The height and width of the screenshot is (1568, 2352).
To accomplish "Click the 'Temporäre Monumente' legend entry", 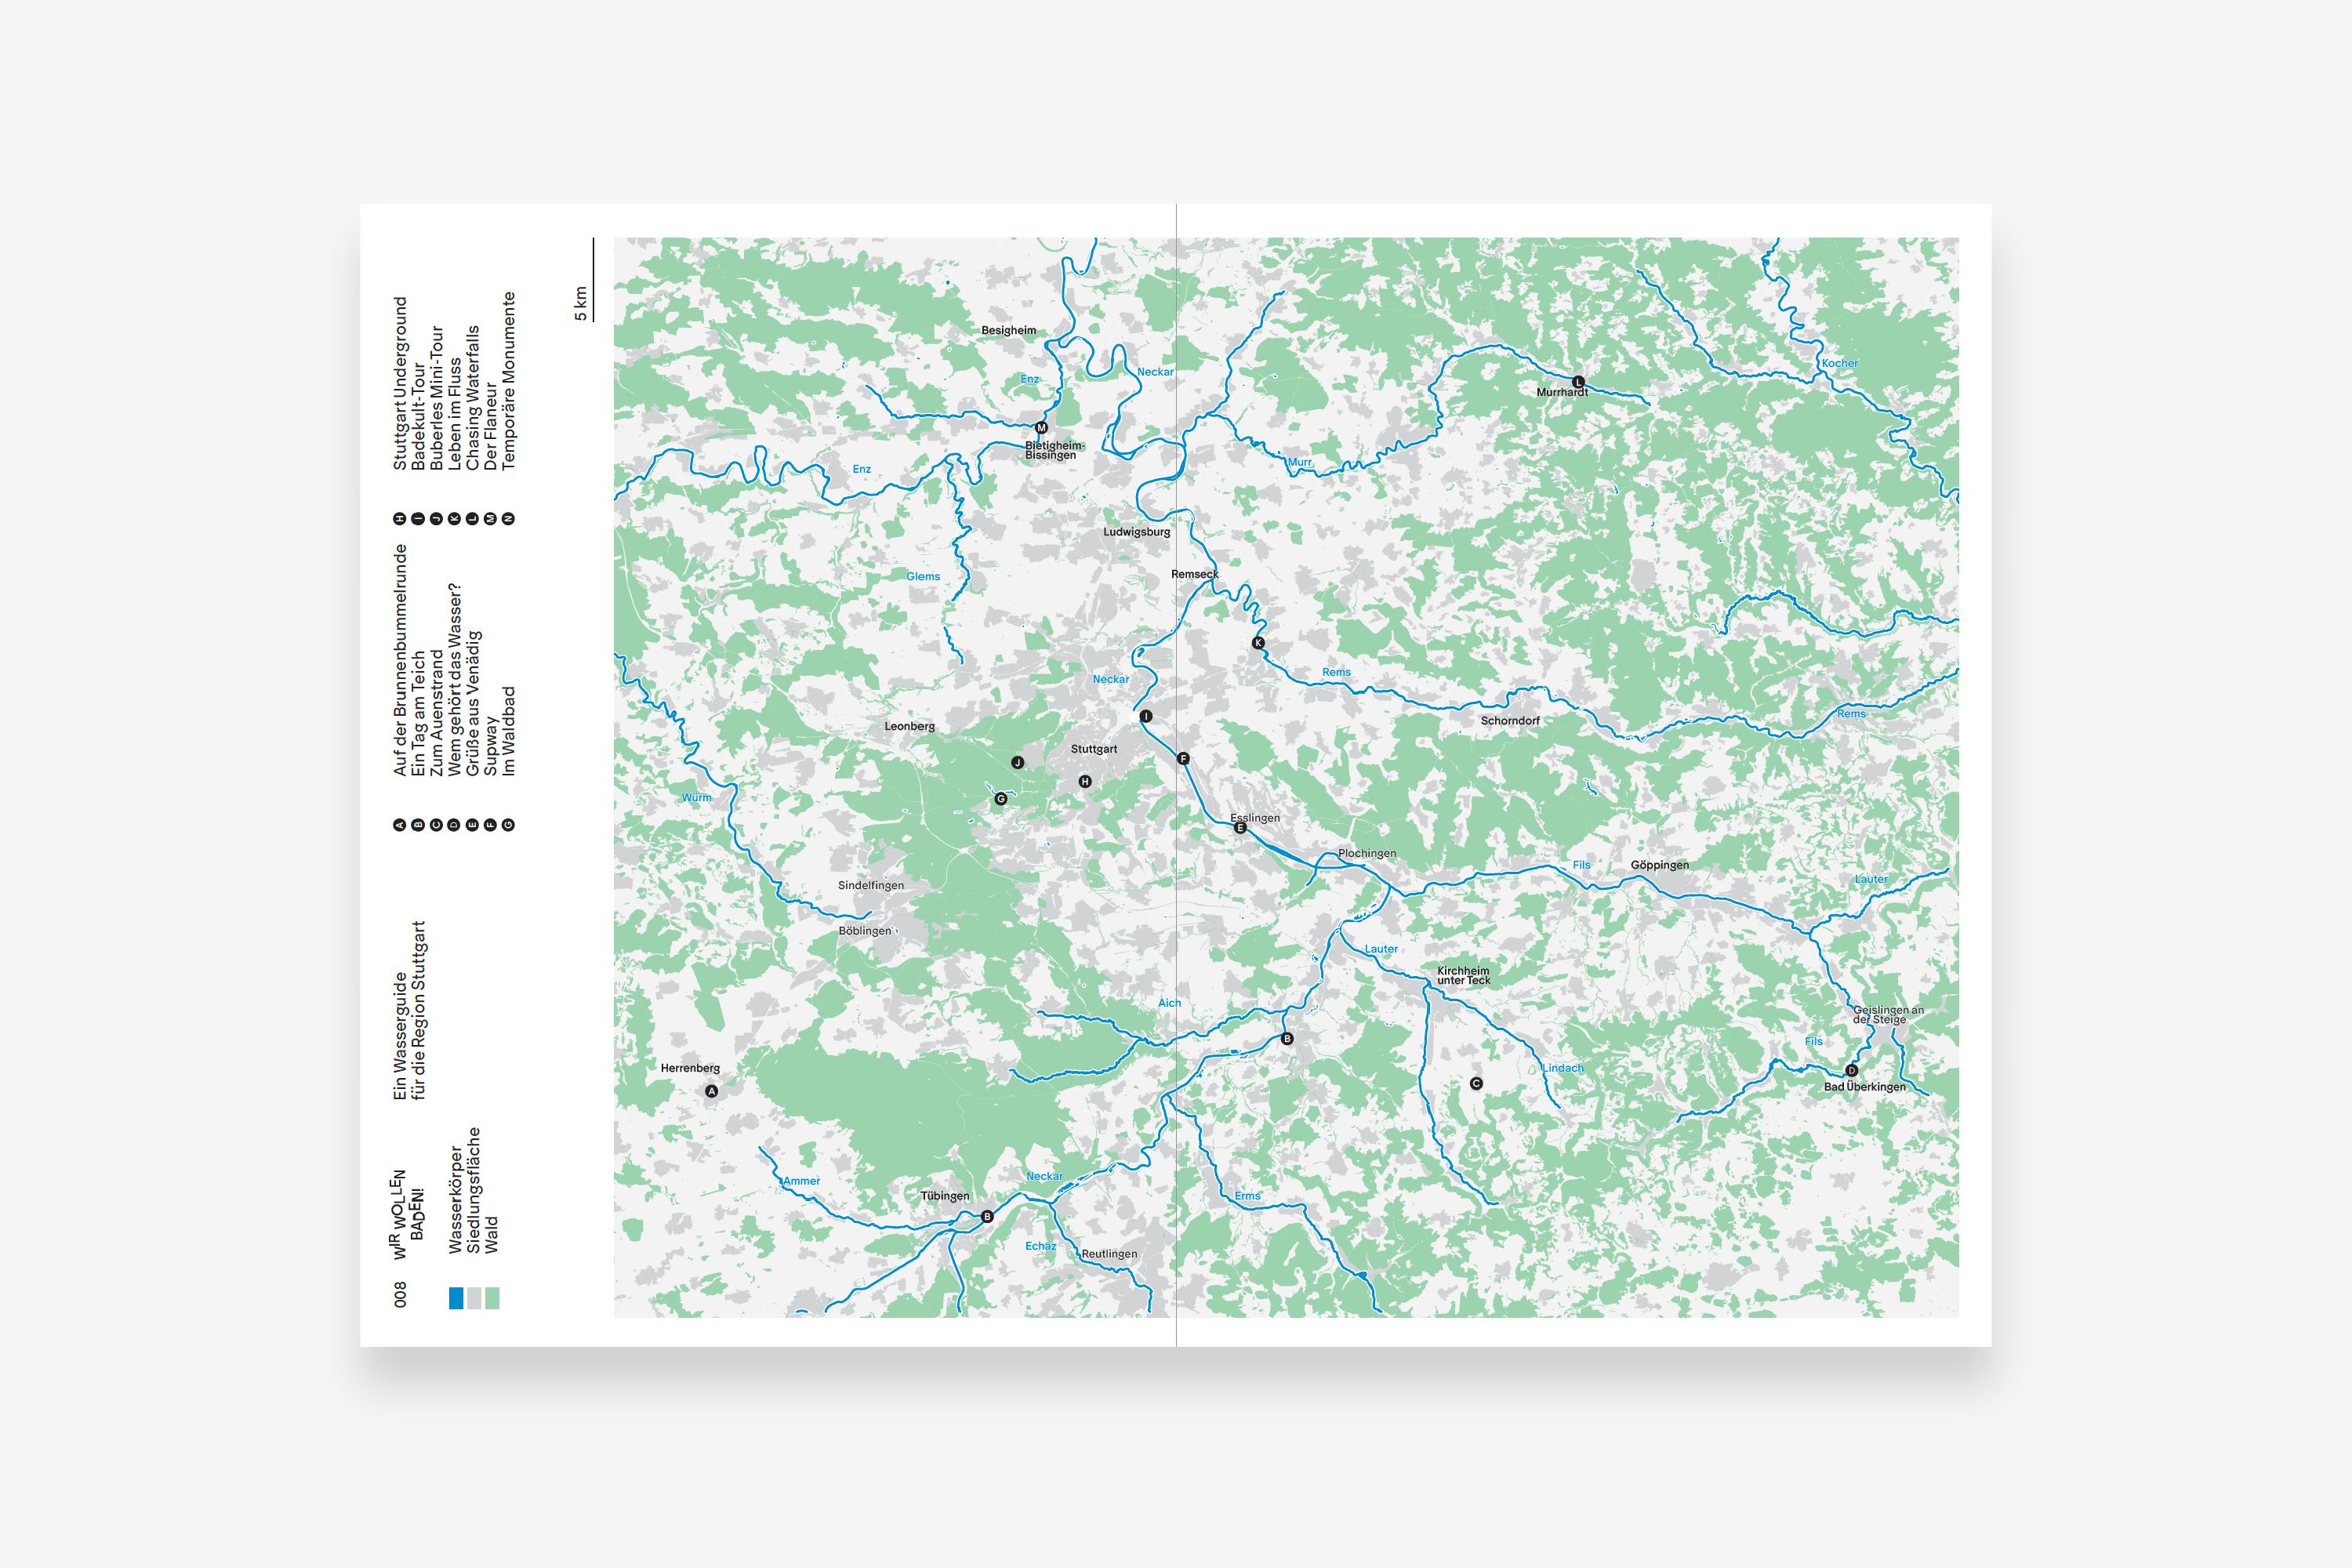I will pos(508,381).
